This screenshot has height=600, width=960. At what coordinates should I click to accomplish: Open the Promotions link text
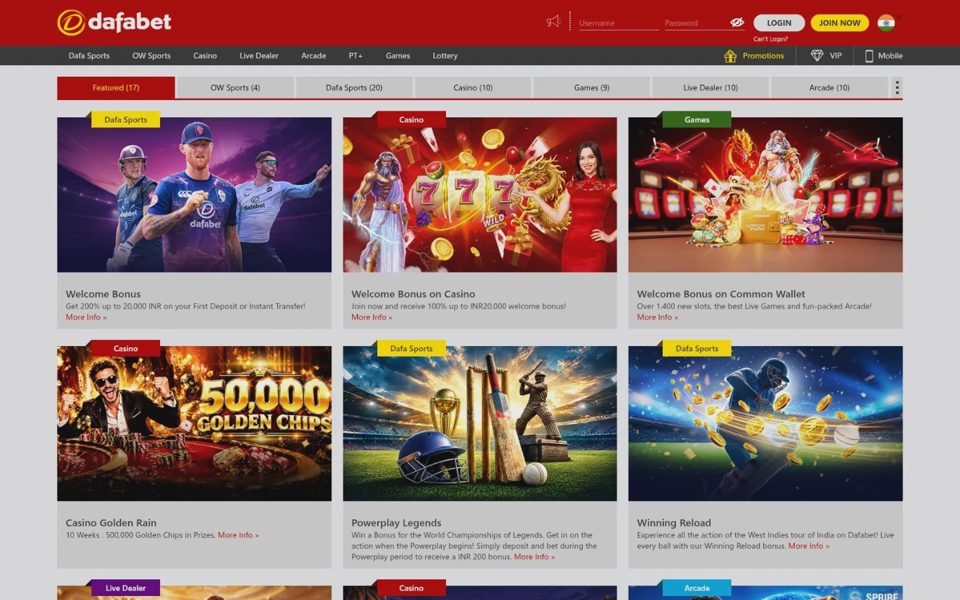(763, 56)
